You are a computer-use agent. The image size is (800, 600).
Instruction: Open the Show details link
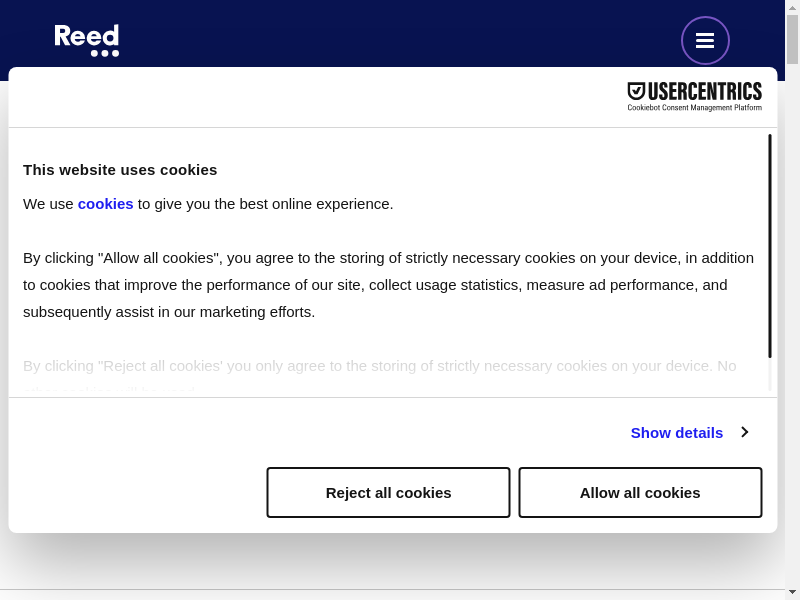tap(676, 432)
